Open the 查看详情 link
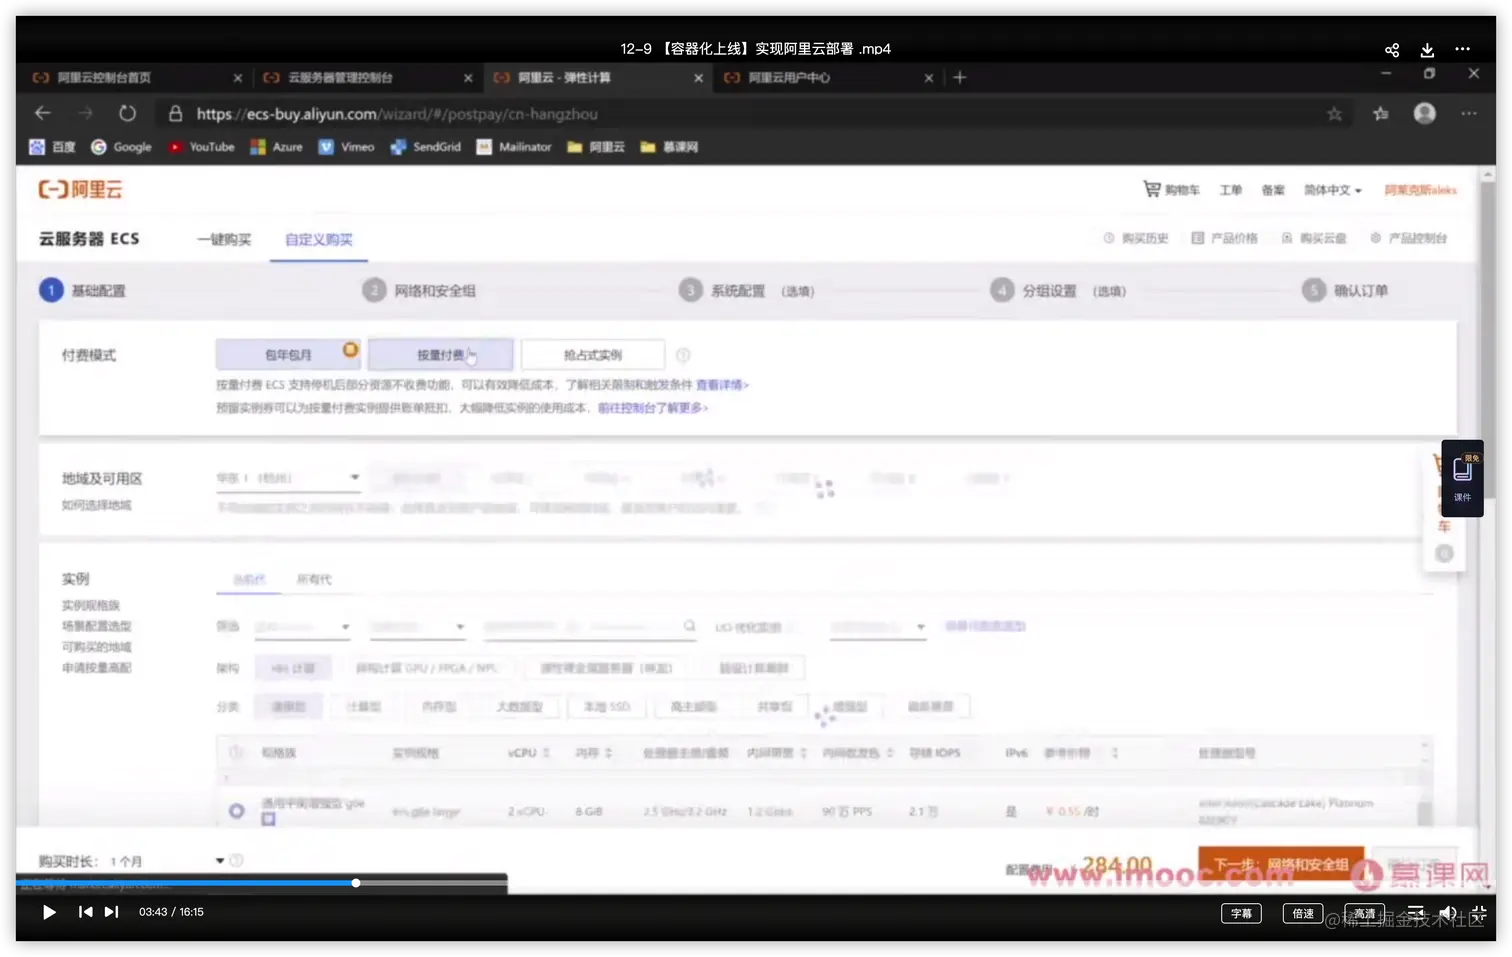This screenshot has height=957, width=1512. click(722, 385)
